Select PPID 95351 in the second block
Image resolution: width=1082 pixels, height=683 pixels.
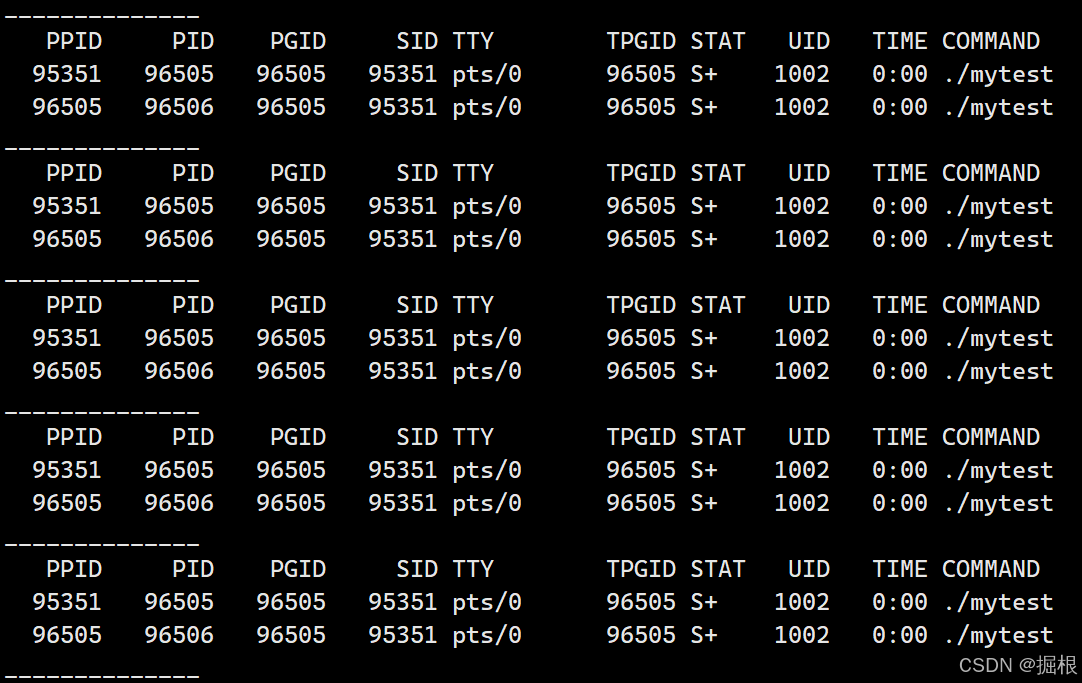(x=67, y=206)
